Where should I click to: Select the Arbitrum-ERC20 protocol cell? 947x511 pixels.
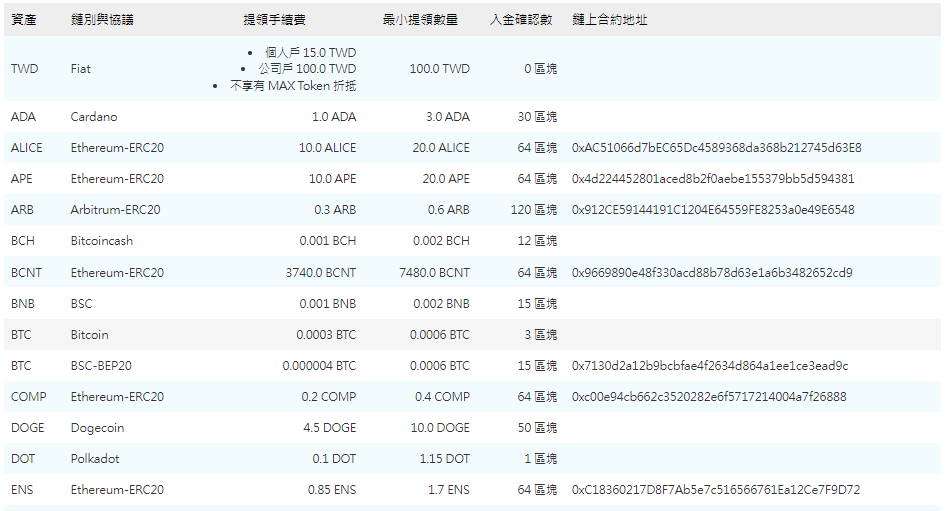click(x=115, y=210)
